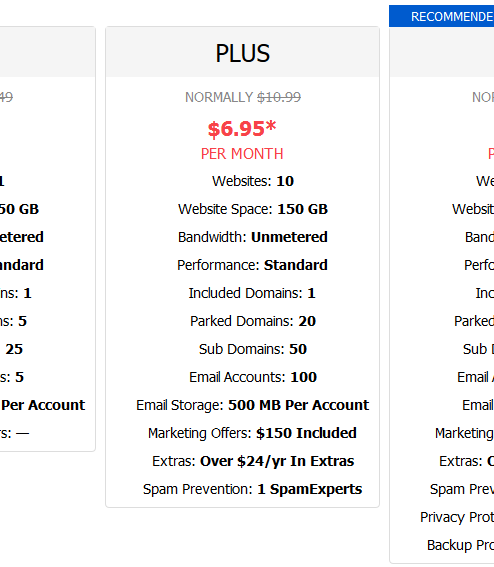Screen dimensions: 494x567
Task: Click the Website Space: 150 GB row
Action: pyautogui.click(x=253, y=209)
